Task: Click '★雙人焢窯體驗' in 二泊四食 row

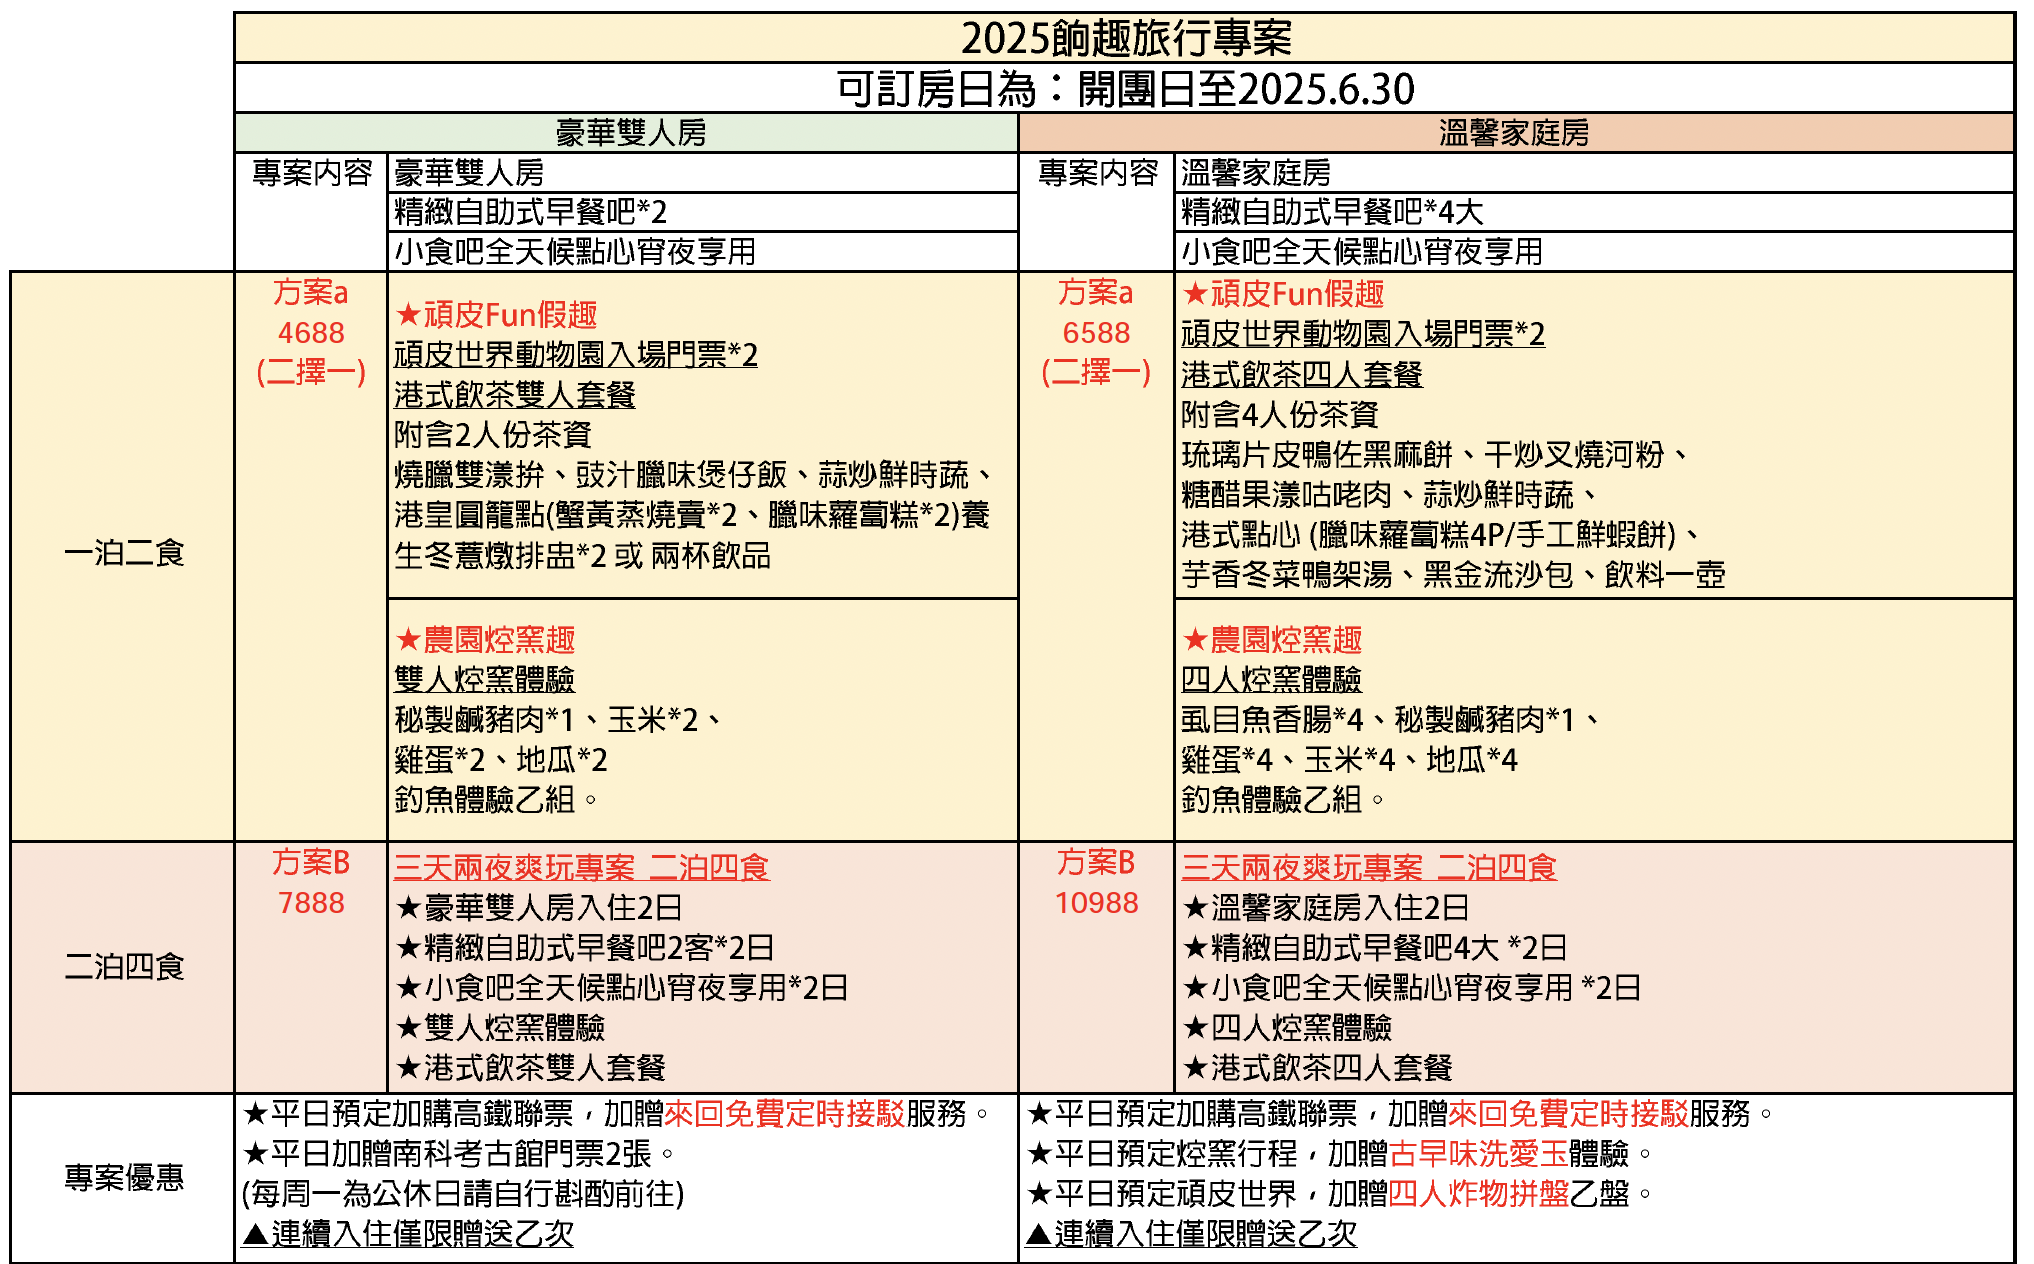Action: point(500,1028)
